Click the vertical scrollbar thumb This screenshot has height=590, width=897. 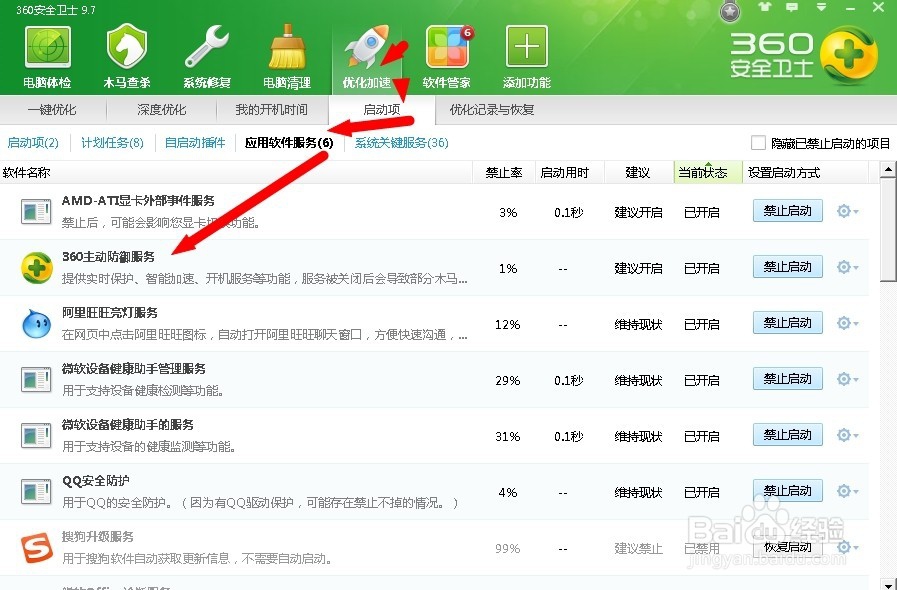tap(888, 229)
